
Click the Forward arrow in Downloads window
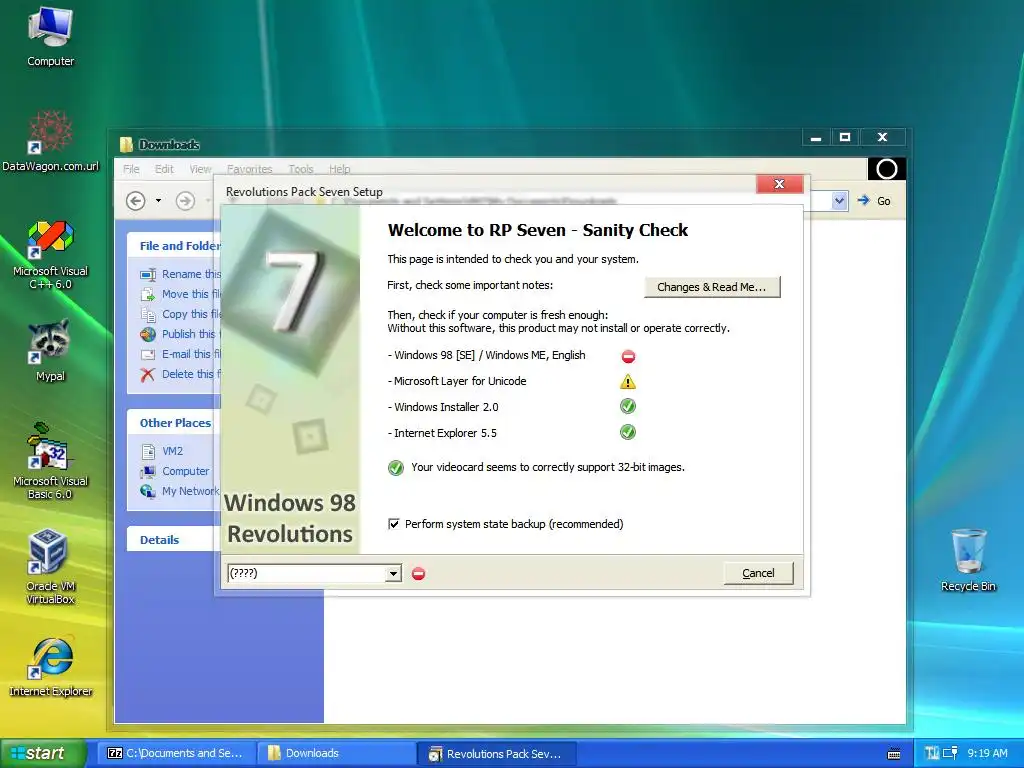tap(185, 200)
